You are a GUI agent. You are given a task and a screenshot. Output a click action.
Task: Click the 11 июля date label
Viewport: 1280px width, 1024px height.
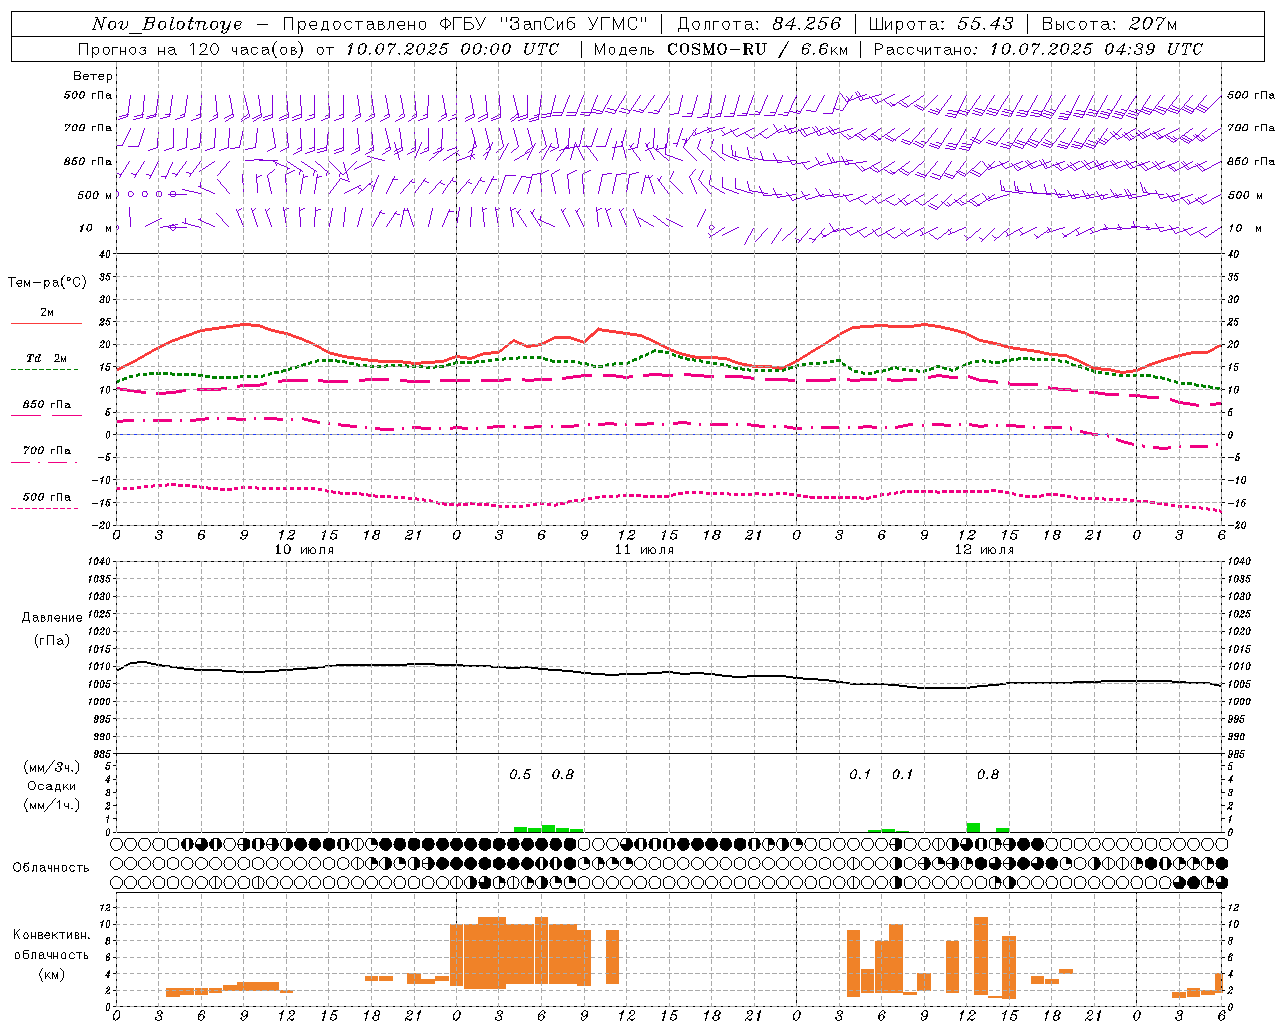pyautogui.click(x=644, y=550)
